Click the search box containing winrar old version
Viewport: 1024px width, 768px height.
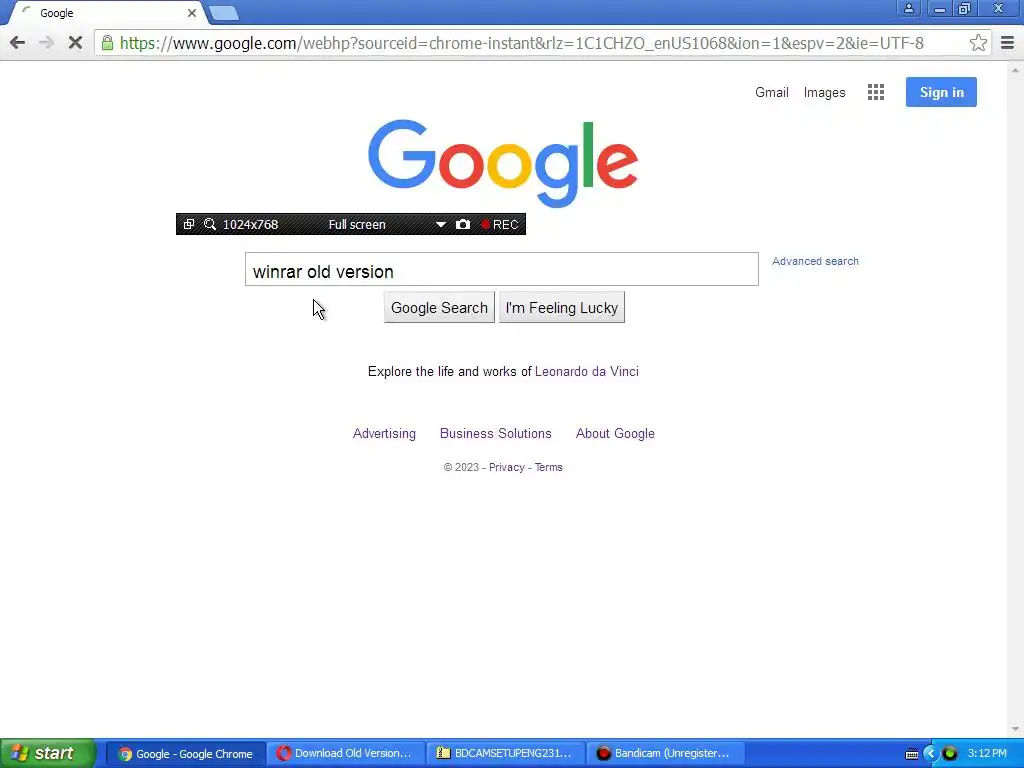tap(502, 269)
